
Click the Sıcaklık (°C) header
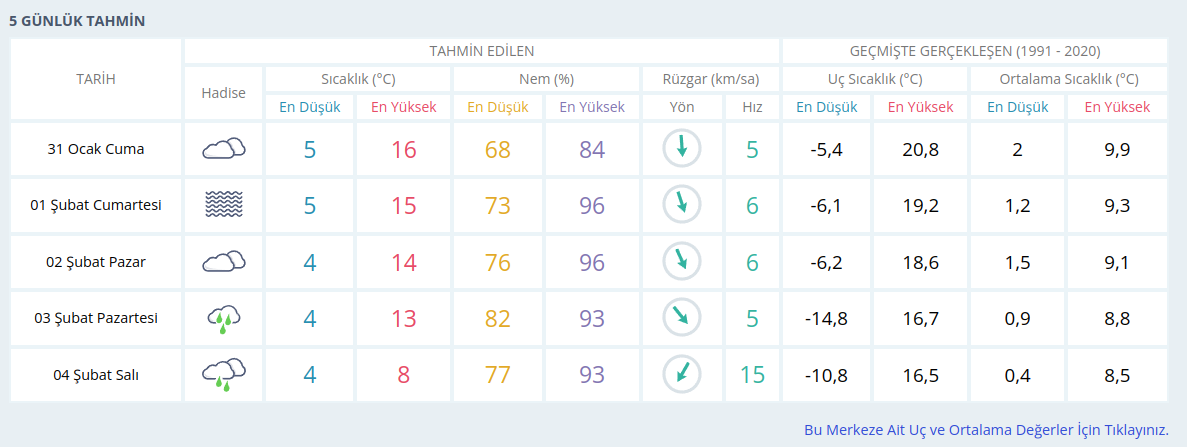[x=357, y=79]
